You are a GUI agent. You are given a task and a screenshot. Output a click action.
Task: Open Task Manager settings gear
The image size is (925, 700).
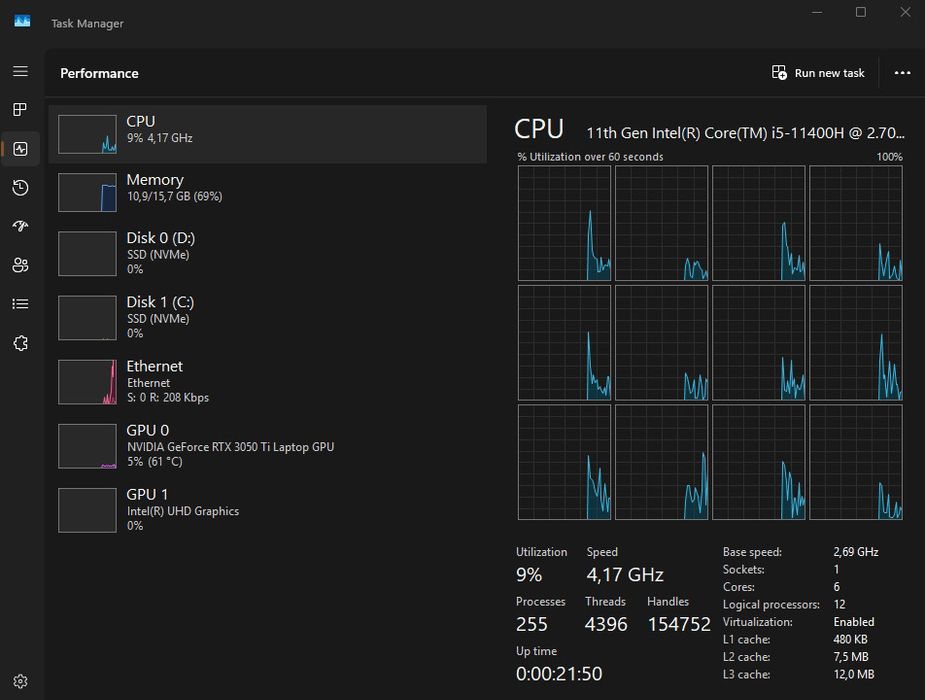(x=21, y=681)
